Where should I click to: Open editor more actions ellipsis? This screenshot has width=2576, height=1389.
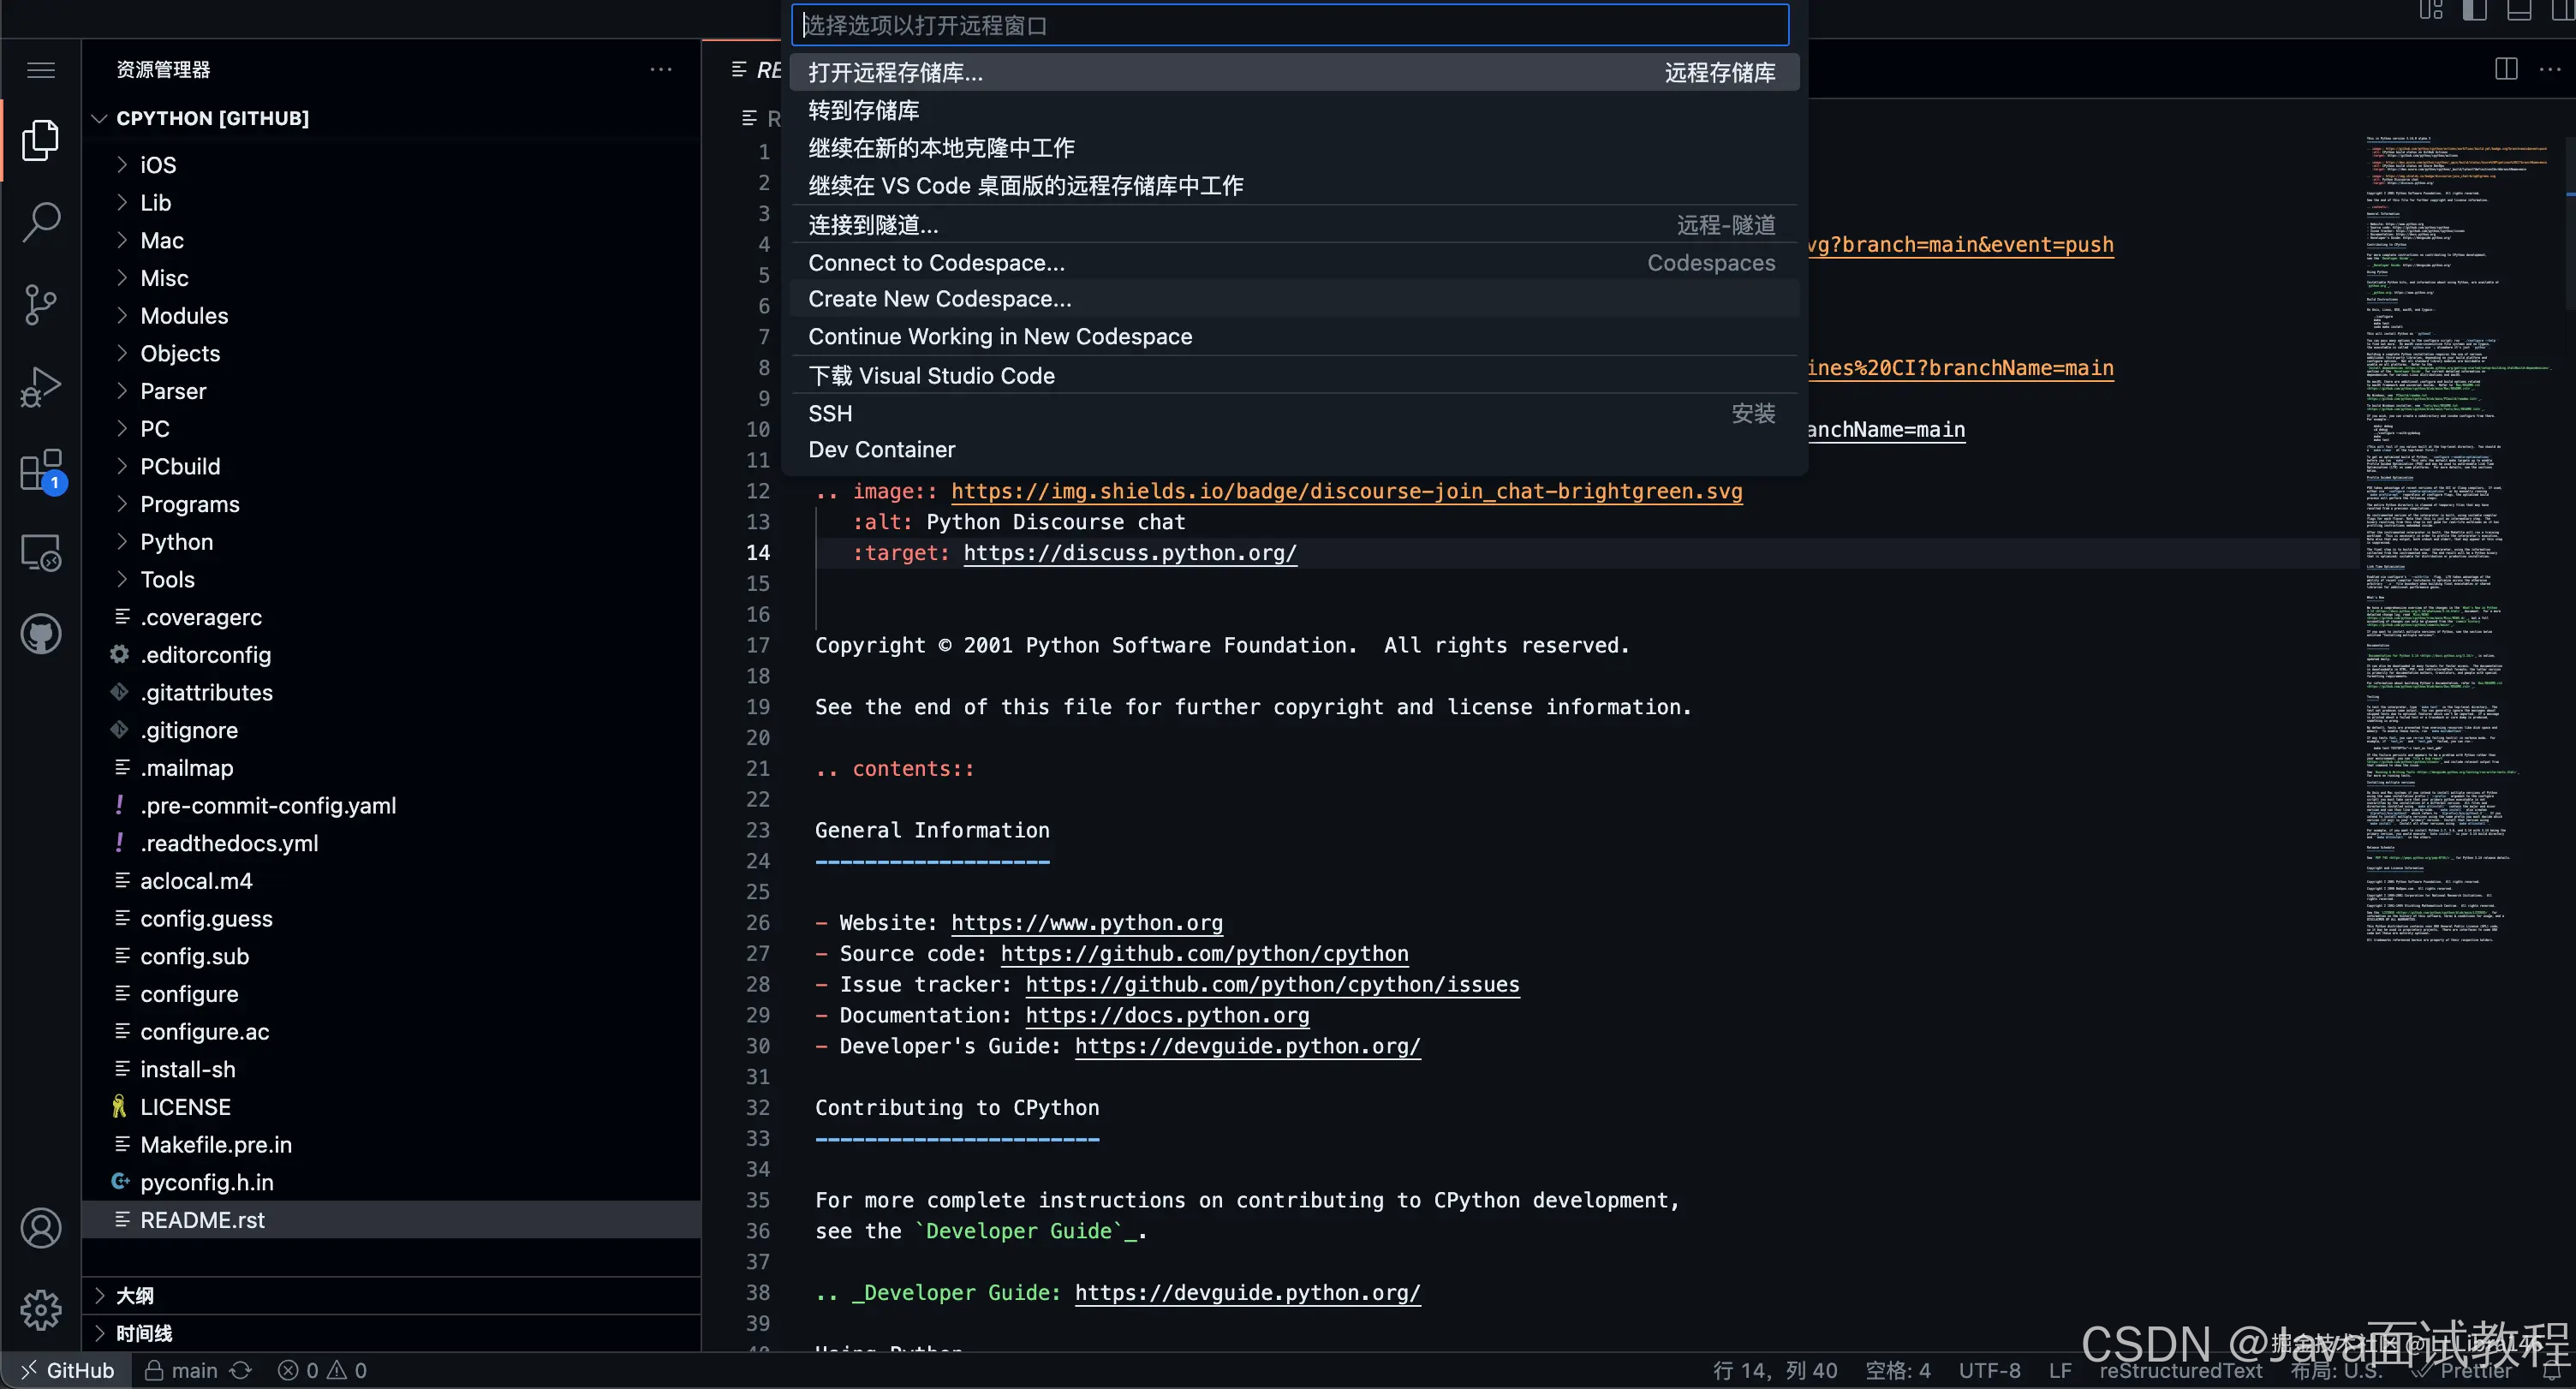click(2550, 69)
